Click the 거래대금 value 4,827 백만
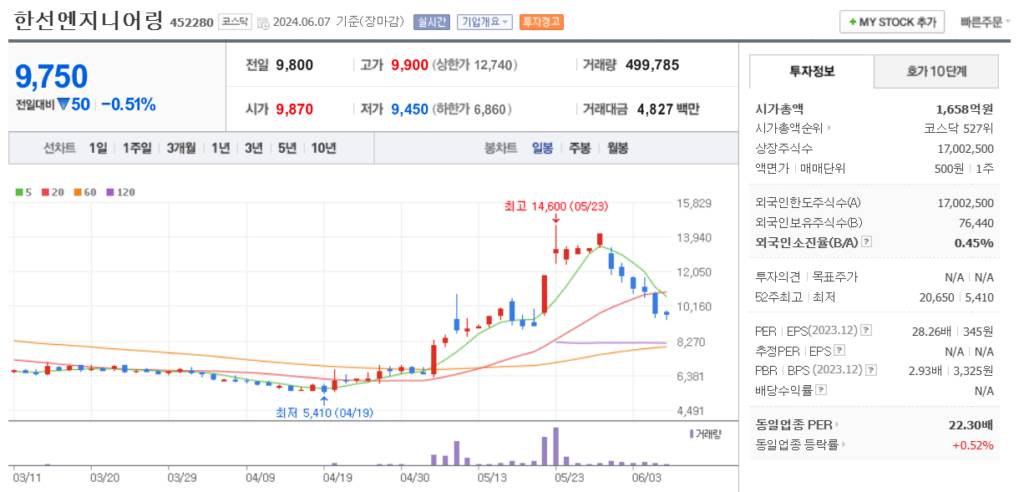Viewport: 1024px width, 492px height. 667,109
